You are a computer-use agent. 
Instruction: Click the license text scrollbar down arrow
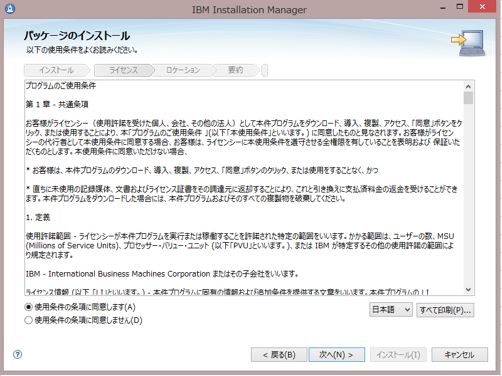468,290
